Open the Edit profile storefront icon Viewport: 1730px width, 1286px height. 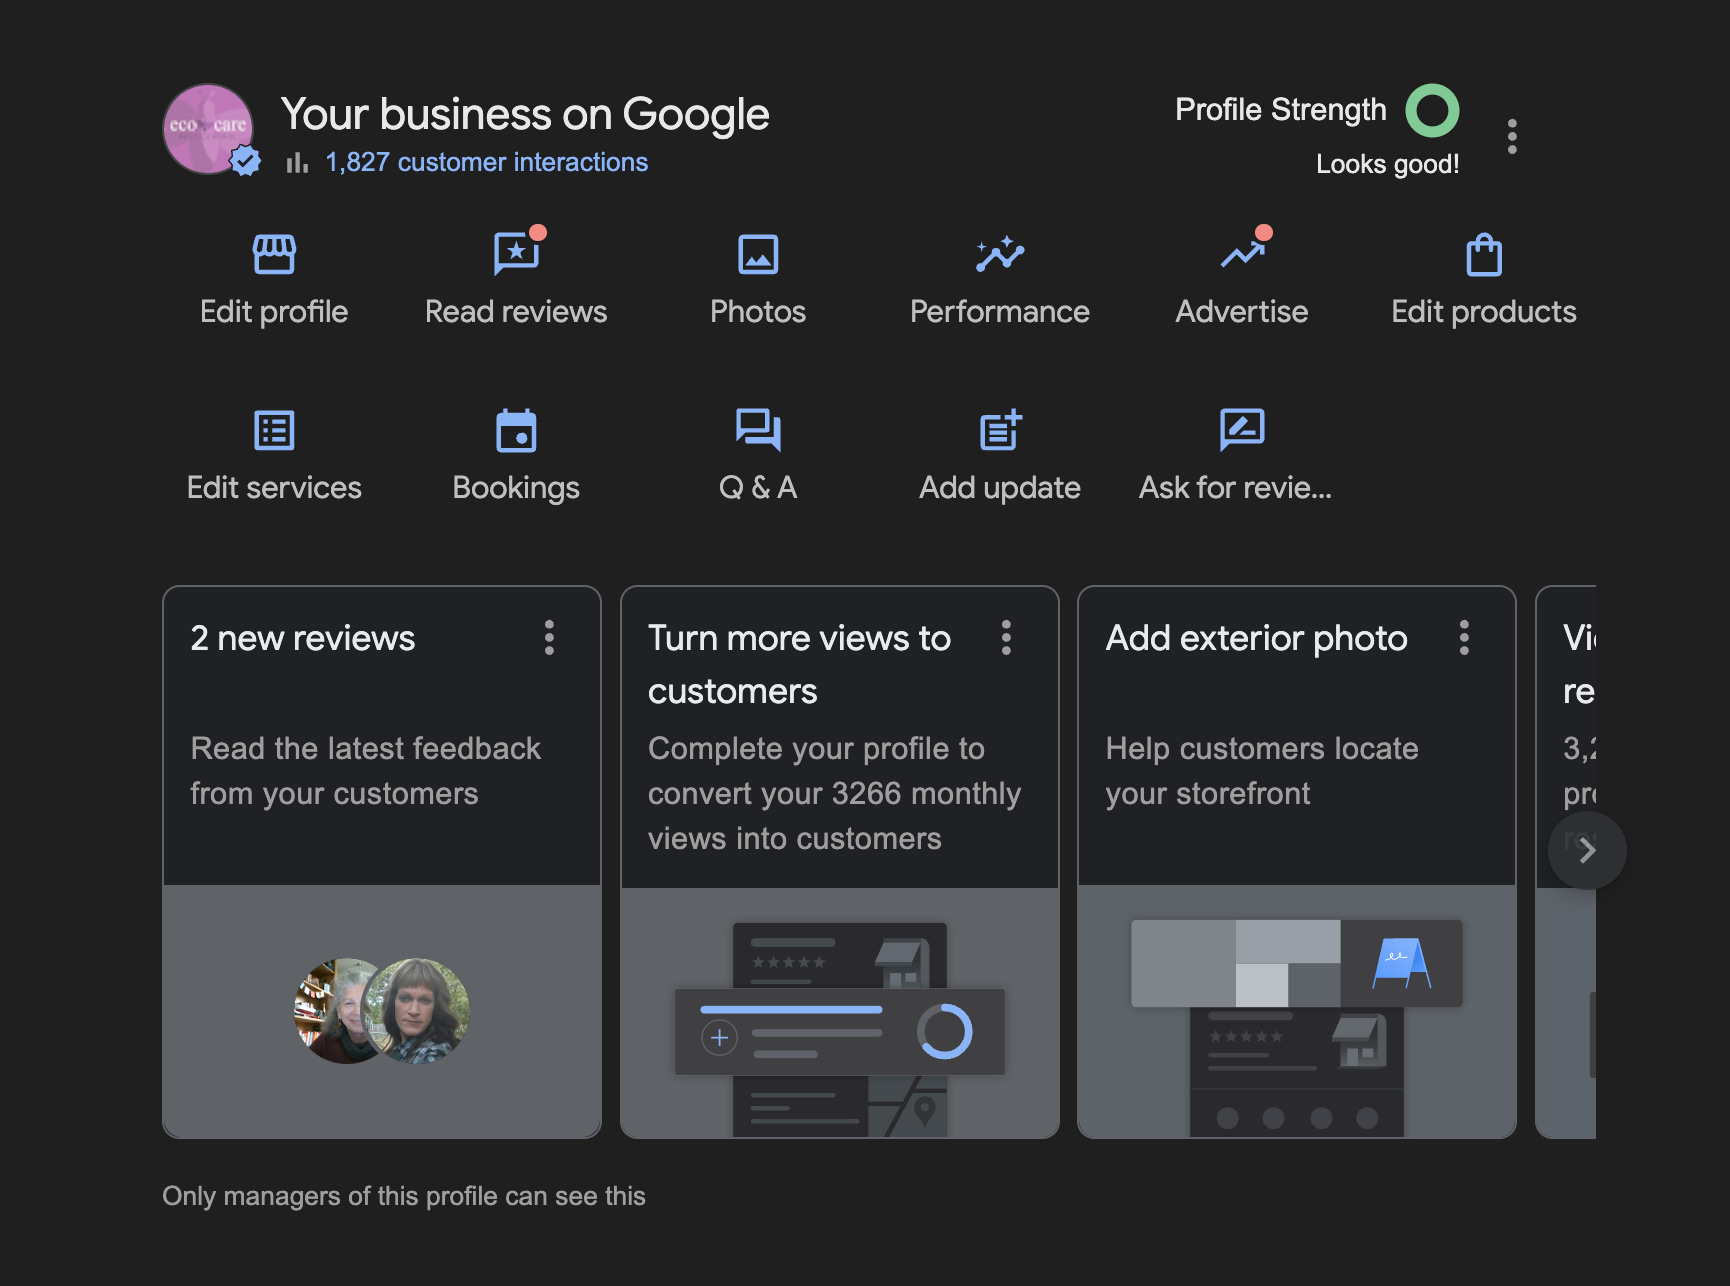(x=274, y=254)
